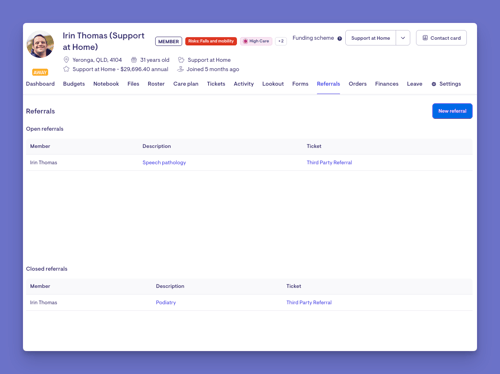This screenshot has width=500, height=374.
Task: Open the funding scheme dropdown chevron
Action: click(403, 38)
